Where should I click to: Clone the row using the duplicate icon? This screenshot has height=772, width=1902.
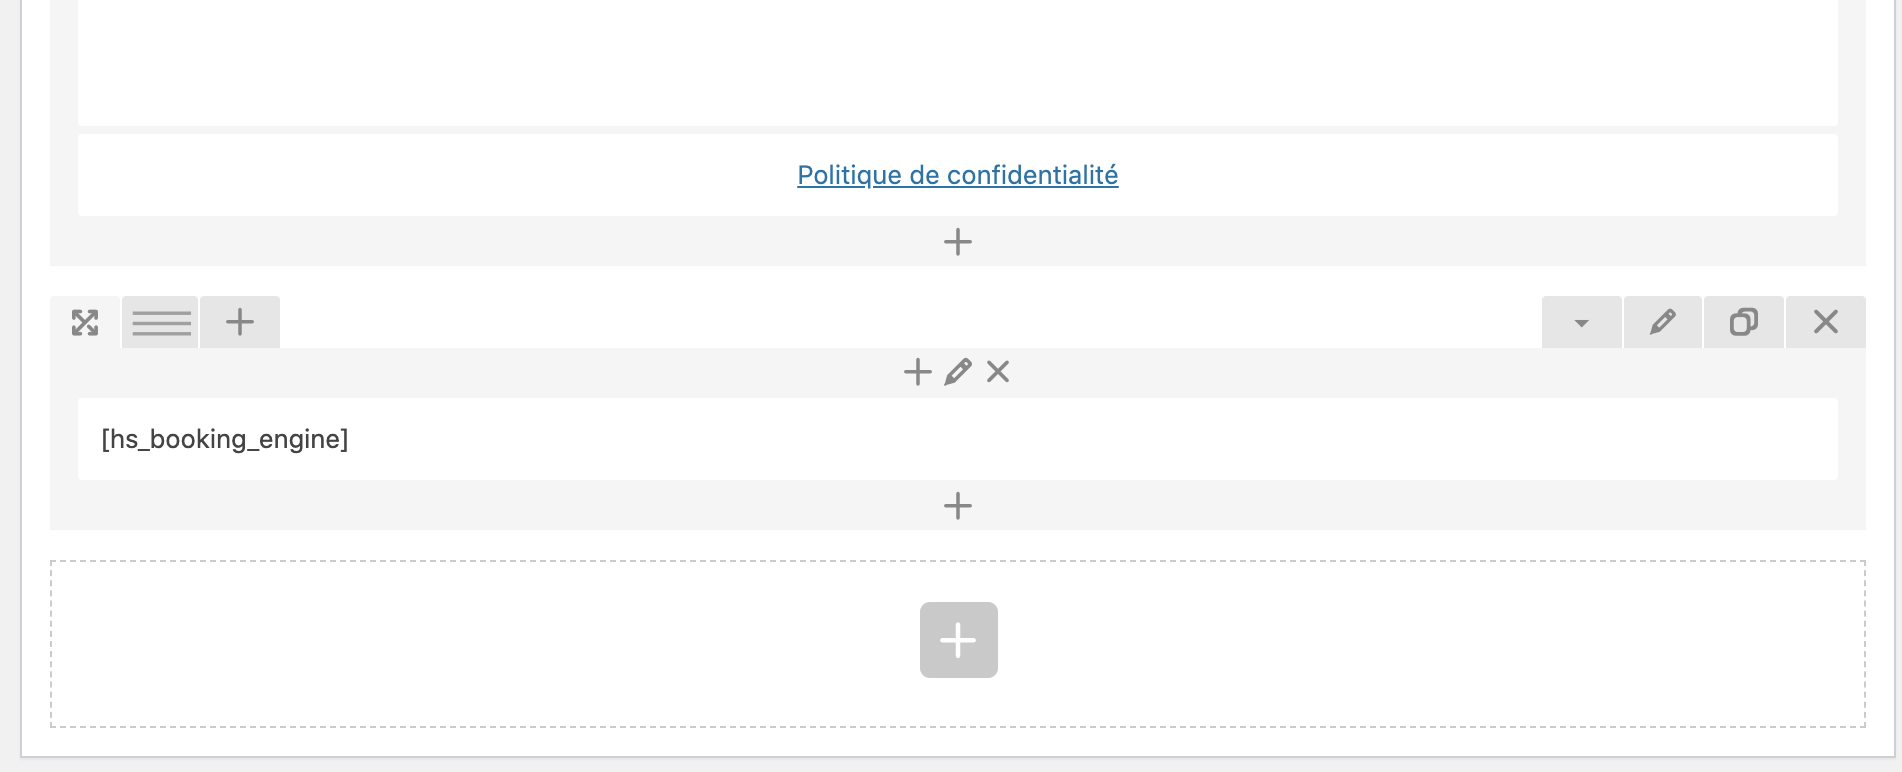pyautogui.click(x=1743, y=322)
